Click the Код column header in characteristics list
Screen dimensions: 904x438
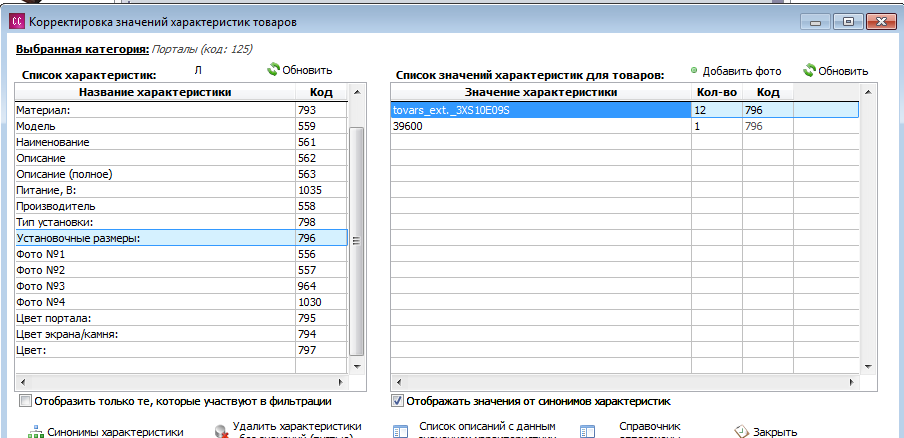(x=321, y=92)
